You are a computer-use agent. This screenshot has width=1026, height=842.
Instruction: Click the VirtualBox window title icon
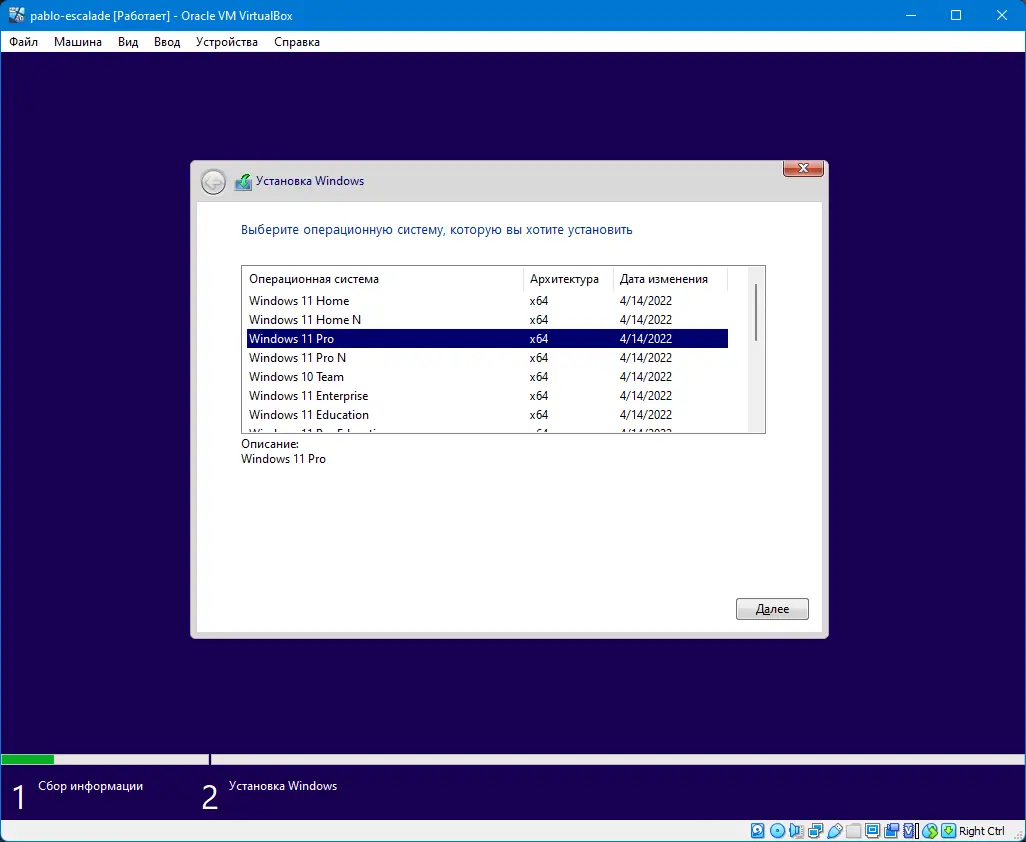(x=16, y=15)
